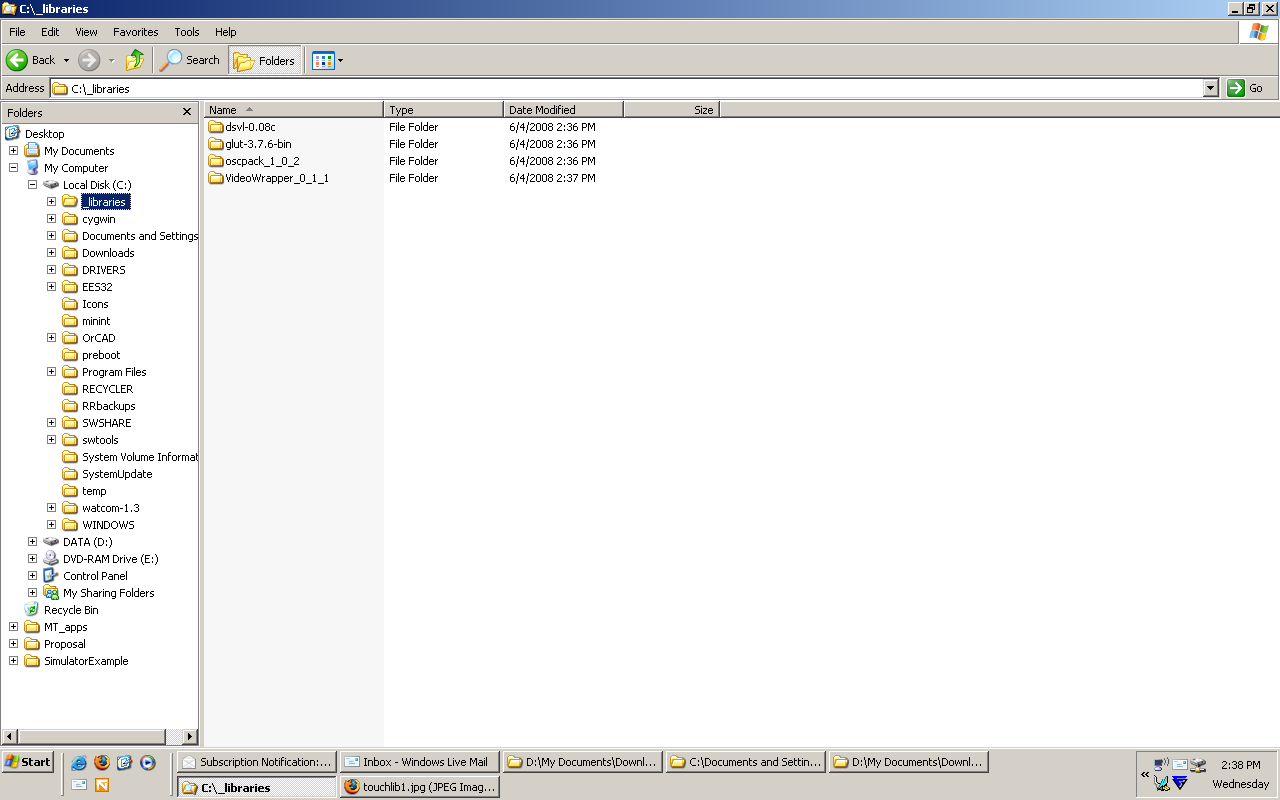Launch Windows Media Player from Quick Launch
This screenshot has width=1280, height=800.
click(148, 762)
